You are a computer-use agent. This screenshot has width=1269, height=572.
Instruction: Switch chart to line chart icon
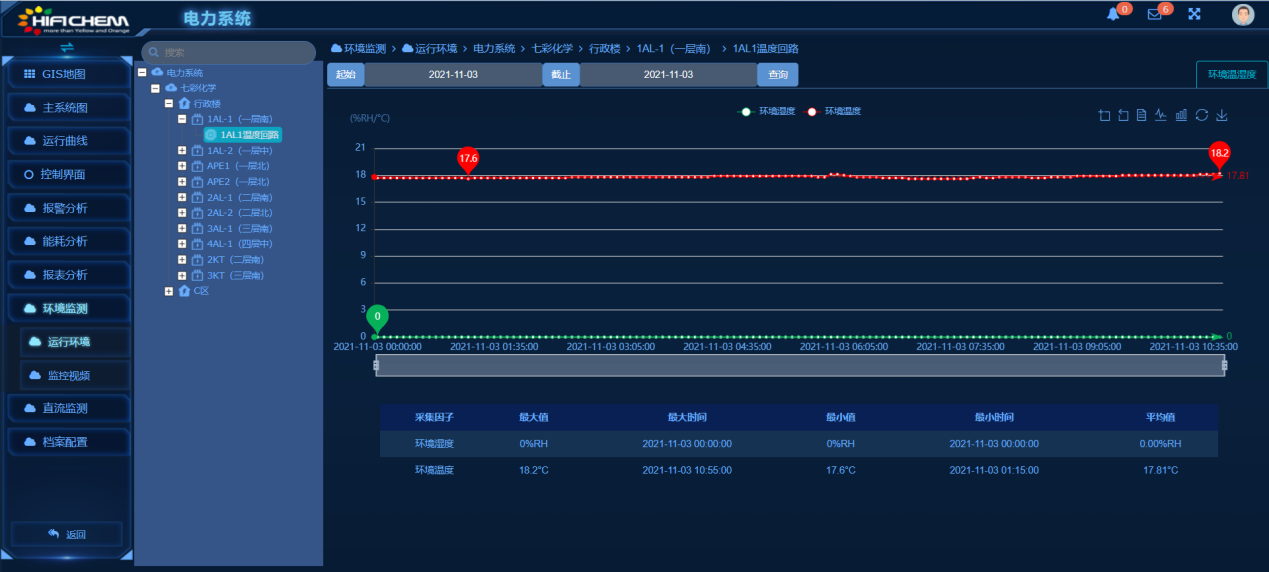click(x=1161, y=115)
